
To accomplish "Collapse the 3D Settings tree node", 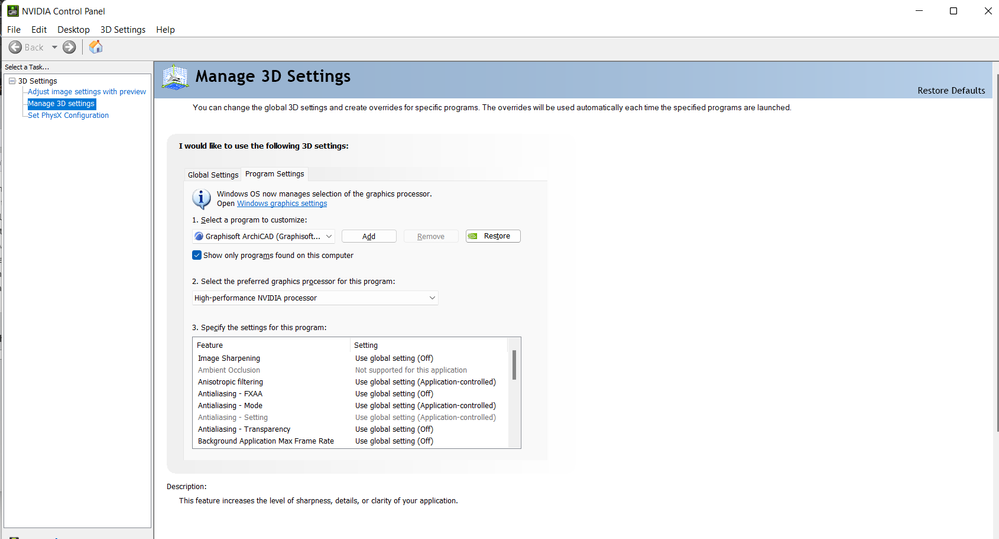I will tap(12, 81).
